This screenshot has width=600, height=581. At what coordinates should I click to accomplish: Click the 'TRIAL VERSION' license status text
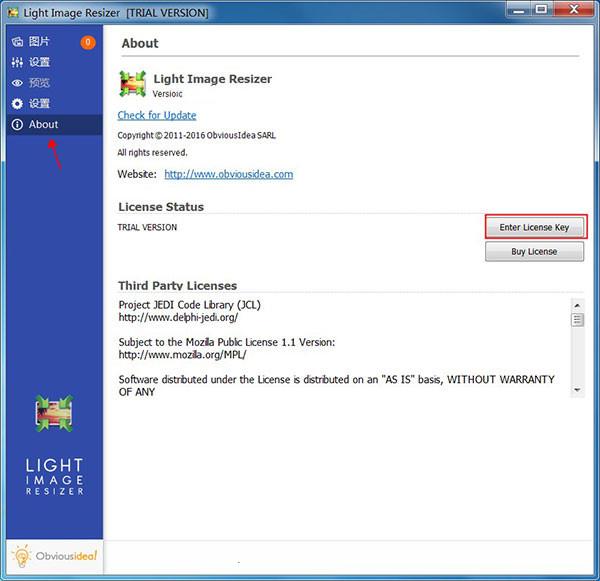click(147, 227)
